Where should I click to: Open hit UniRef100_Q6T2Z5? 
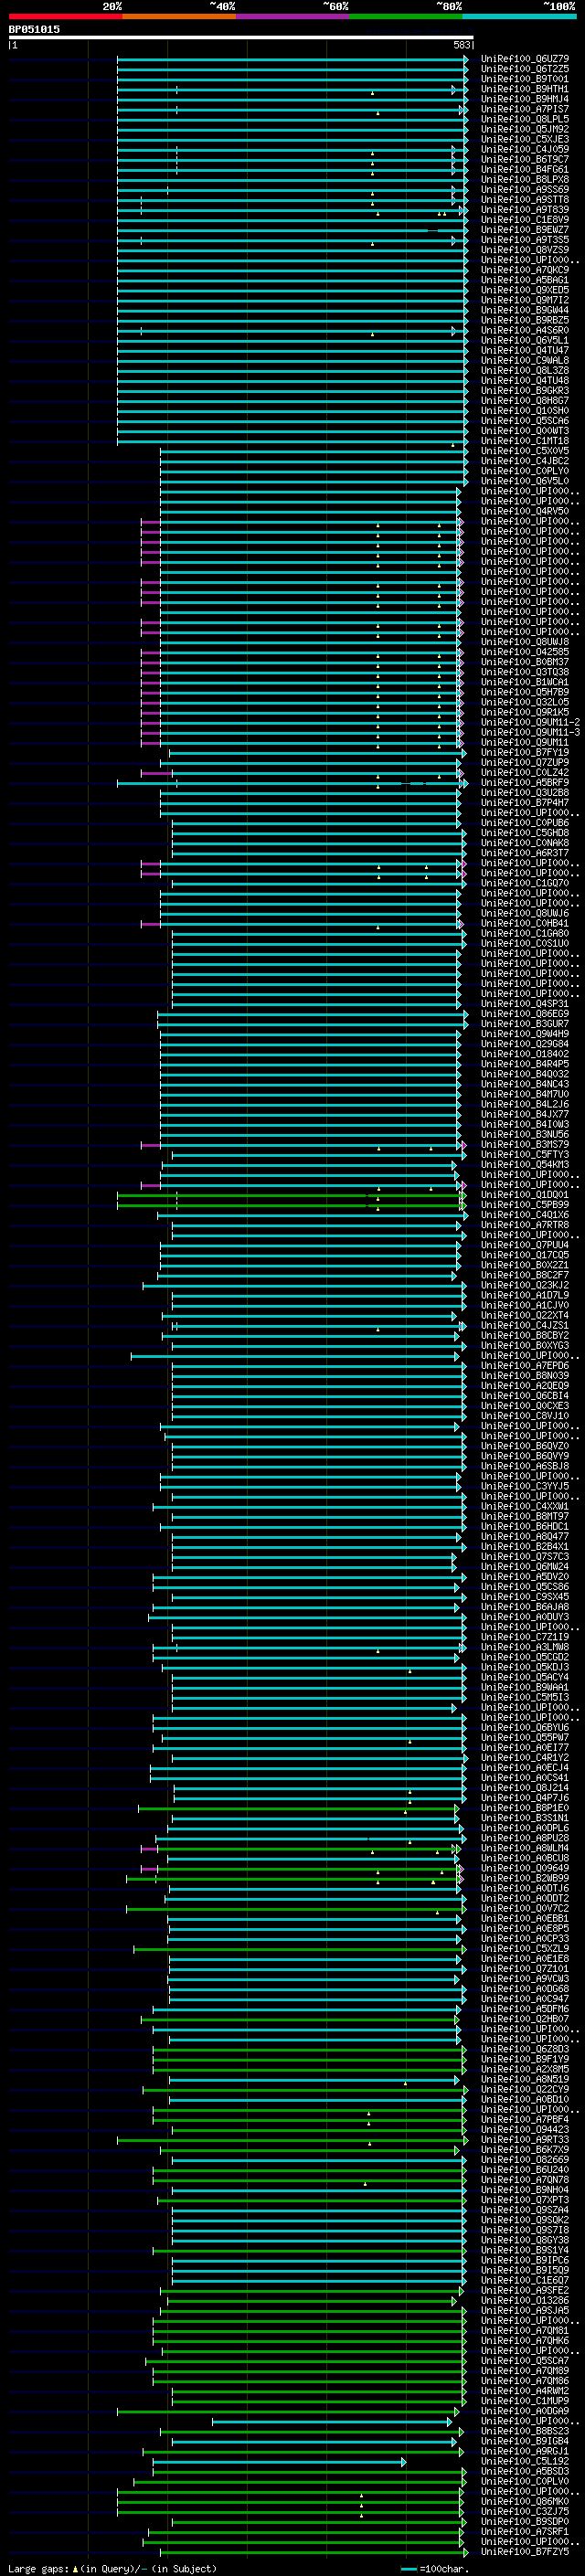tap(524, 69)
